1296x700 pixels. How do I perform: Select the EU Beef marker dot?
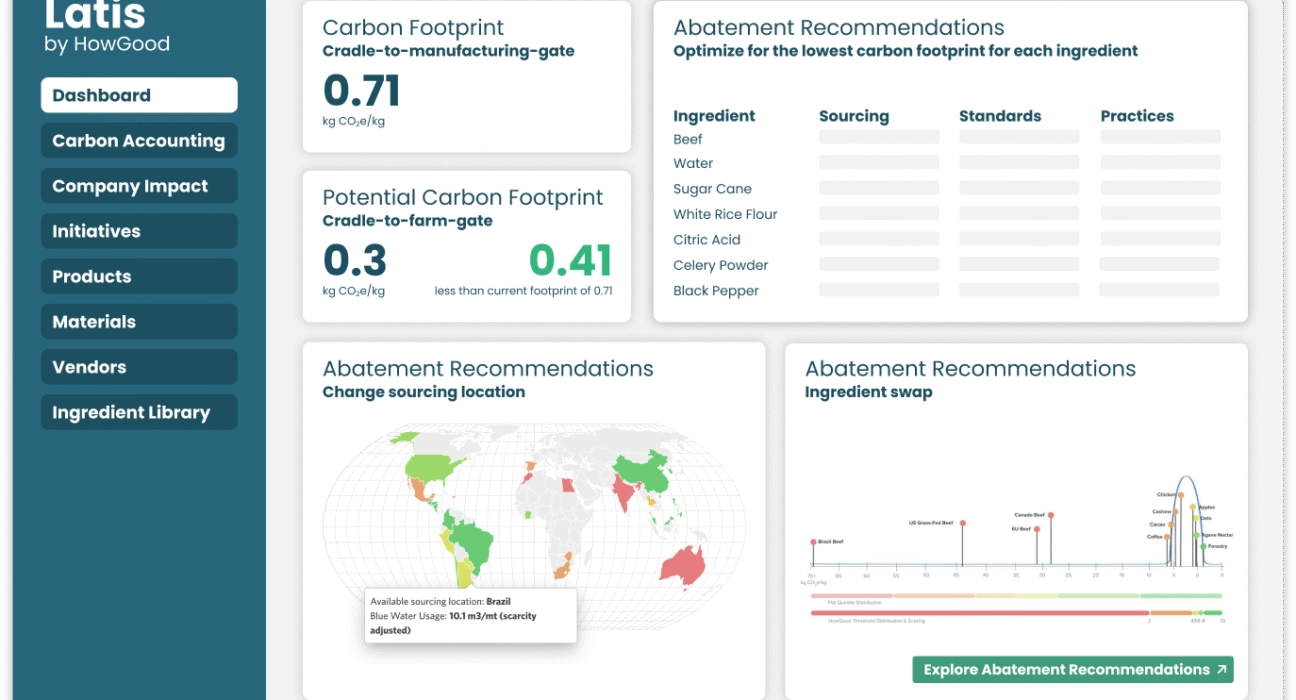tap(1037, 529)
